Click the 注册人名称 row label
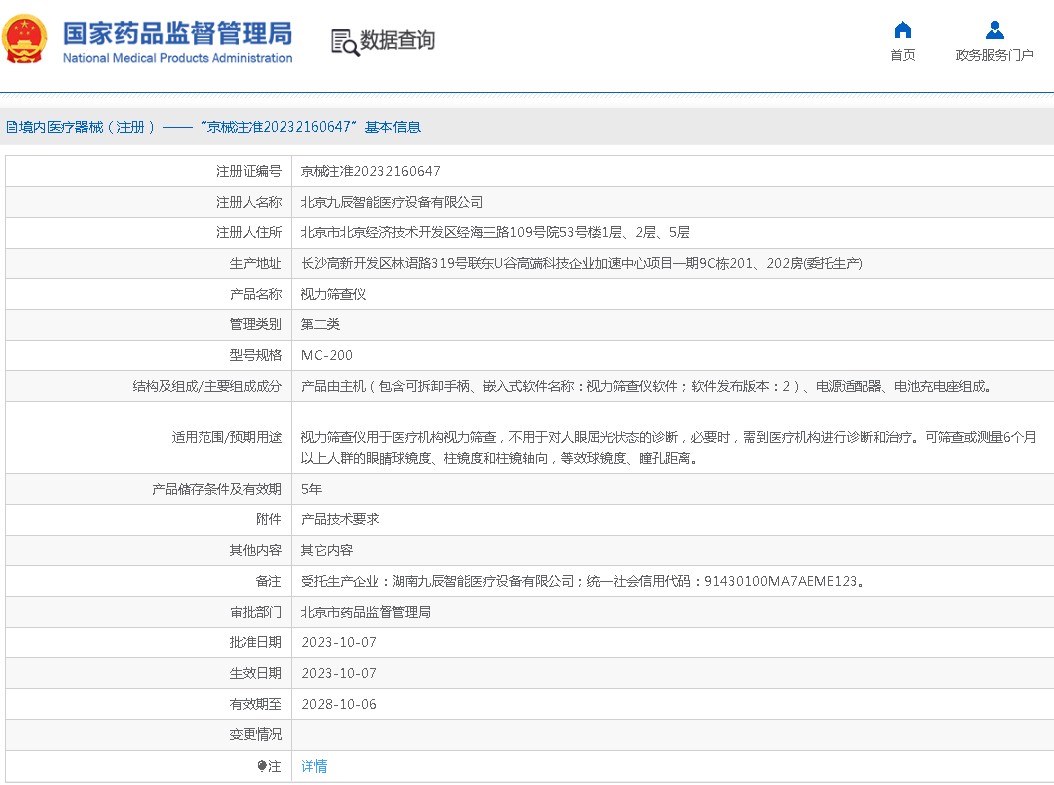Screen dimensions: 1054x785 coord(249,202)
